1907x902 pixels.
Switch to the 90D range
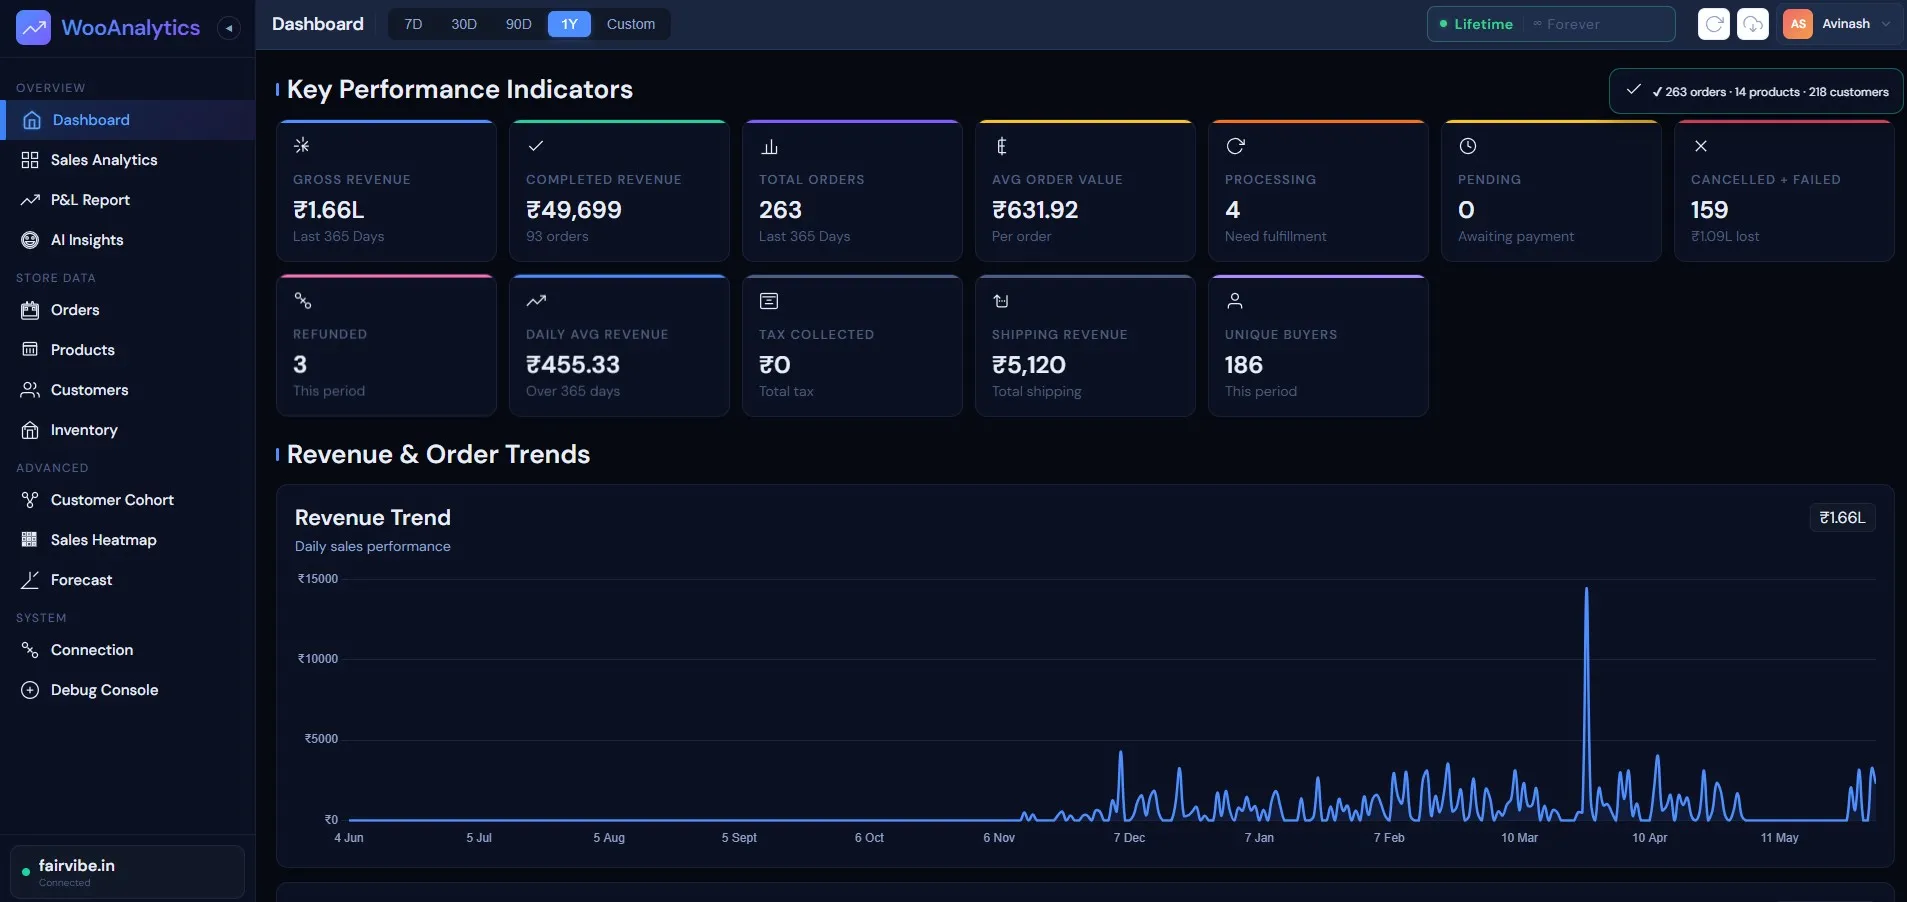tap(518, 24)
